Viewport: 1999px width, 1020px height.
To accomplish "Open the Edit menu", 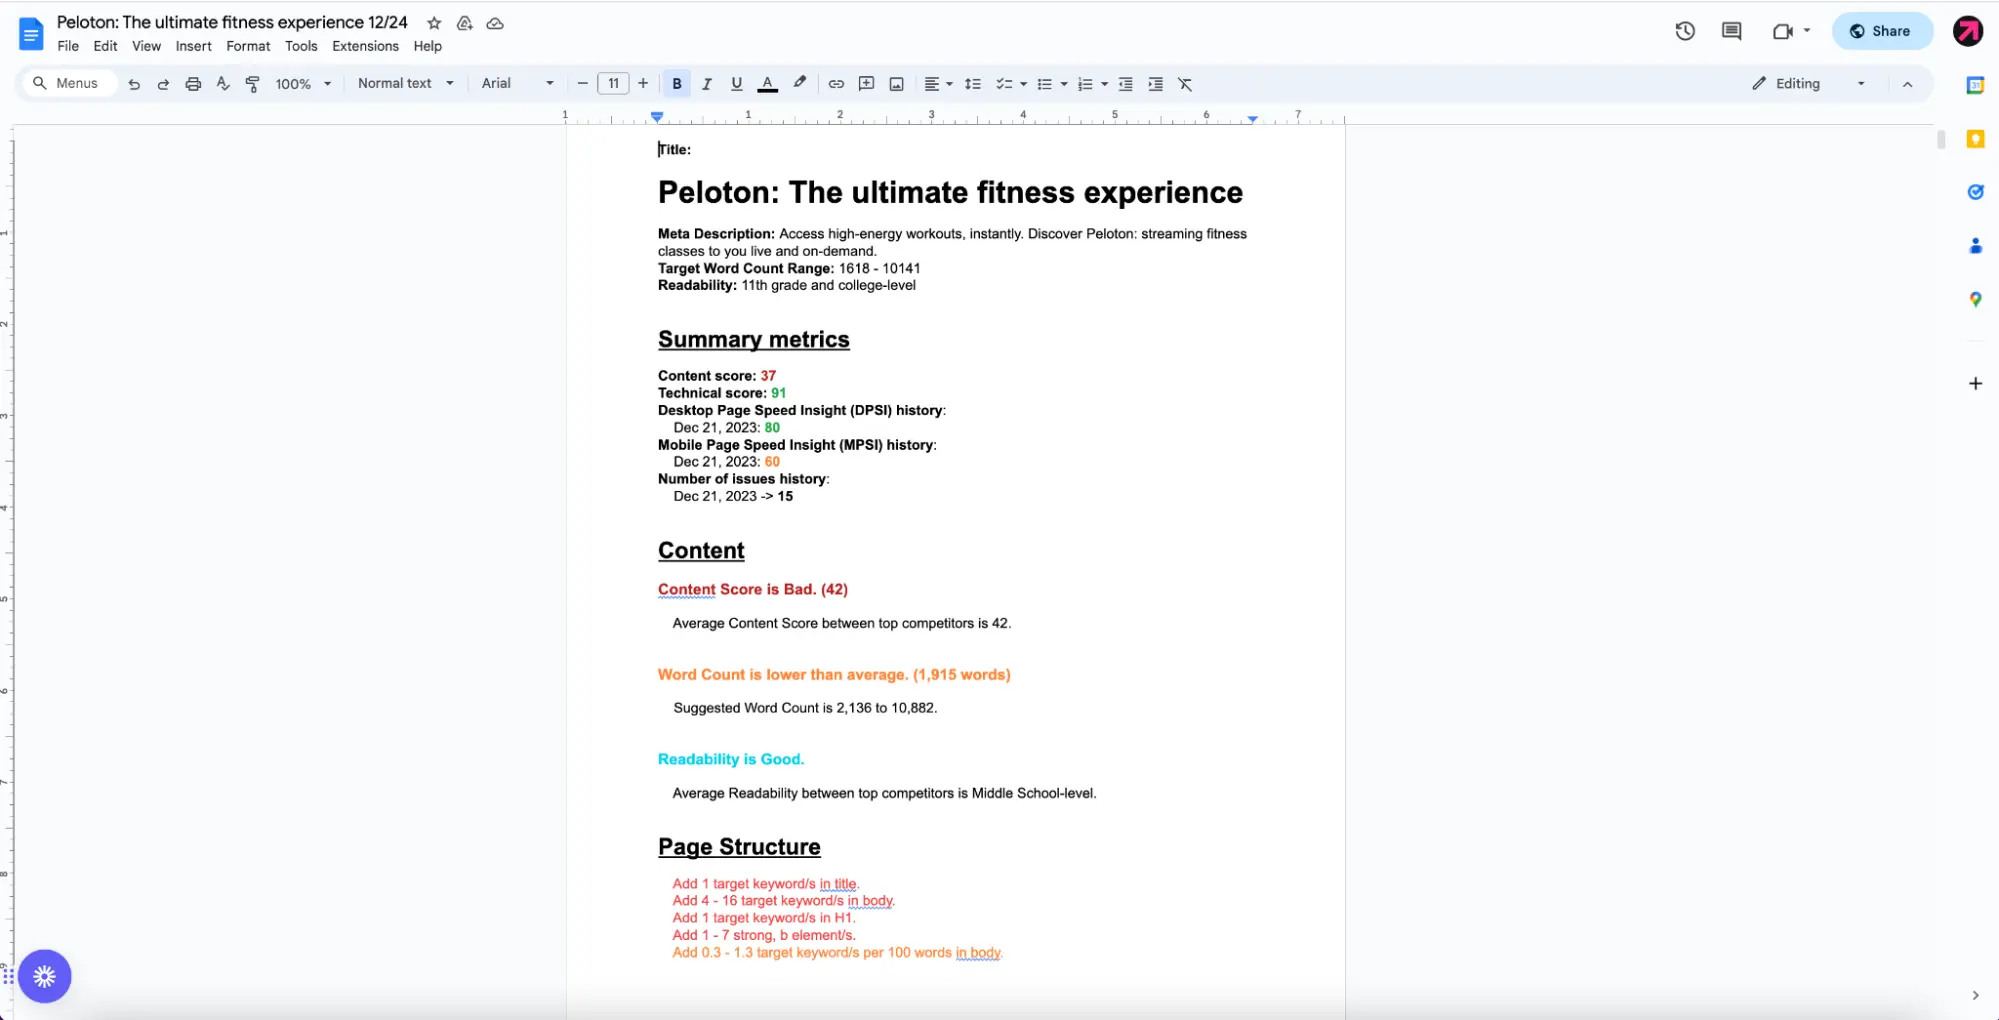I will (x=105, y=46).
